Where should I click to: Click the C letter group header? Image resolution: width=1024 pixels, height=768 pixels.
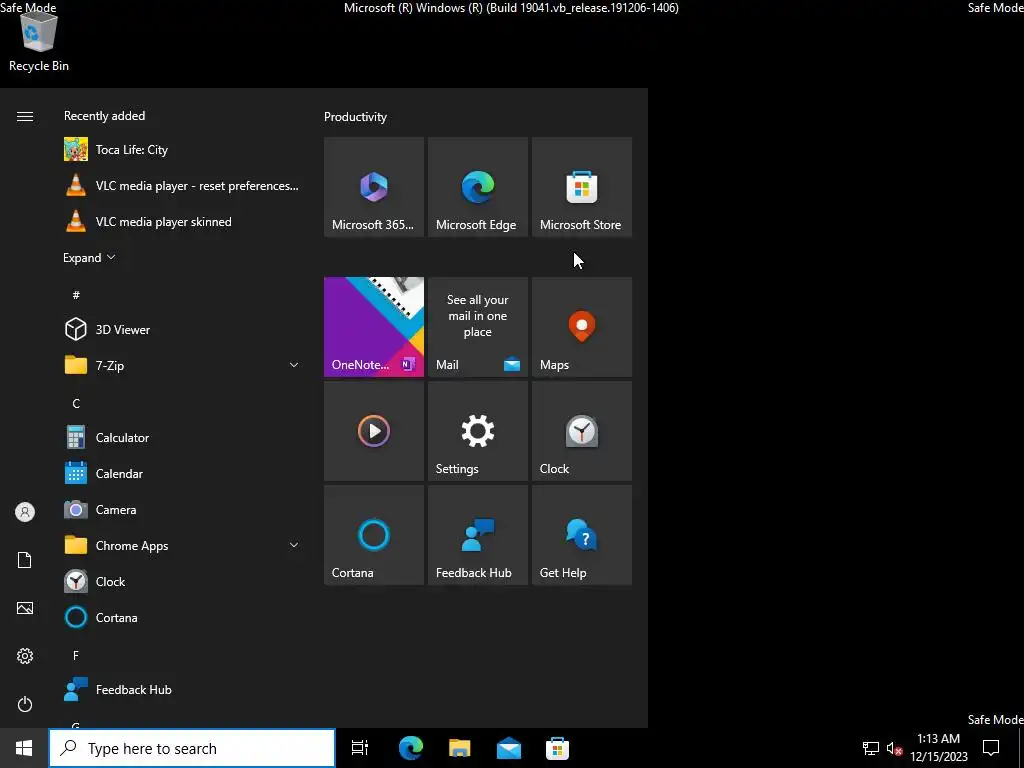(76, 403)
